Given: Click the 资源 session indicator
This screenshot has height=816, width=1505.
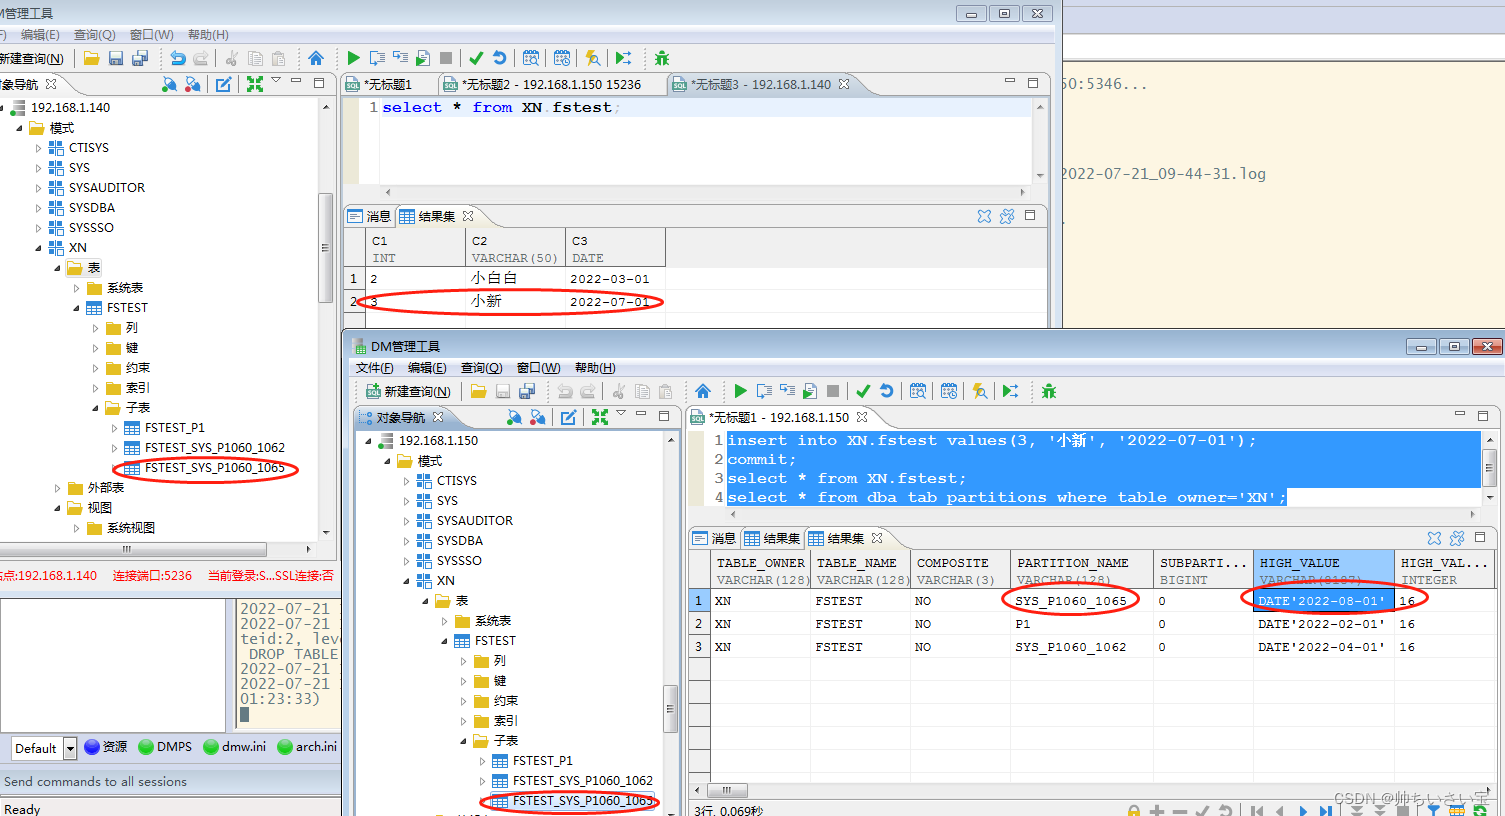Looking at the screenshot, I should [106, 747].
